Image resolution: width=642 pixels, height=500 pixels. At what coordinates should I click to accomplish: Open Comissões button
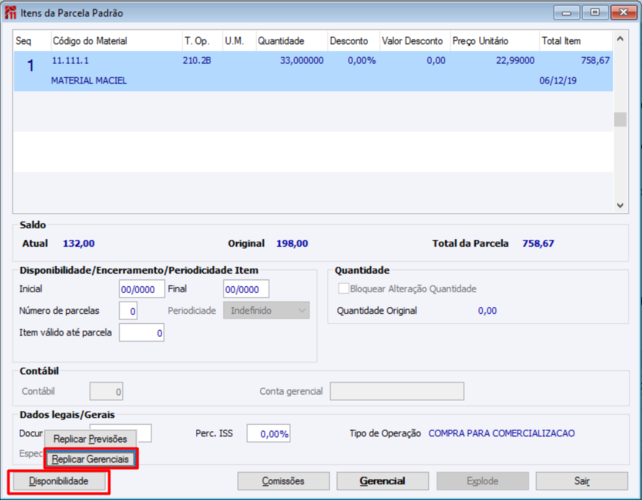(x=283, y=481)
